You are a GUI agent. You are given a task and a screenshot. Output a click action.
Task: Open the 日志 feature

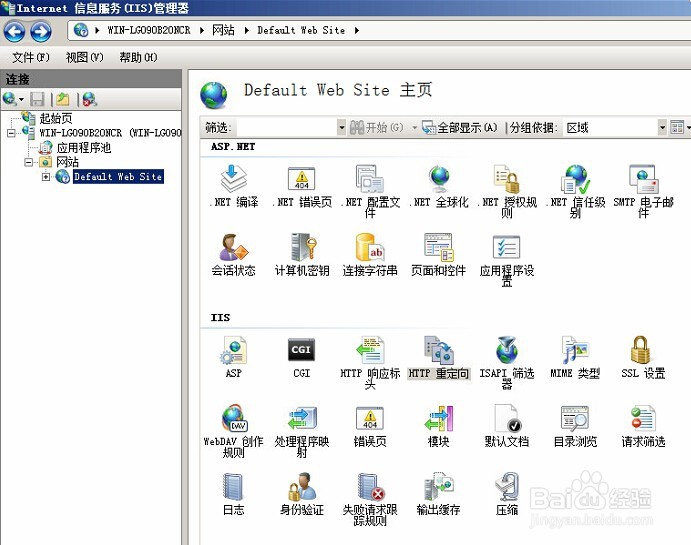pyautogui.click(x=234, y=494)
